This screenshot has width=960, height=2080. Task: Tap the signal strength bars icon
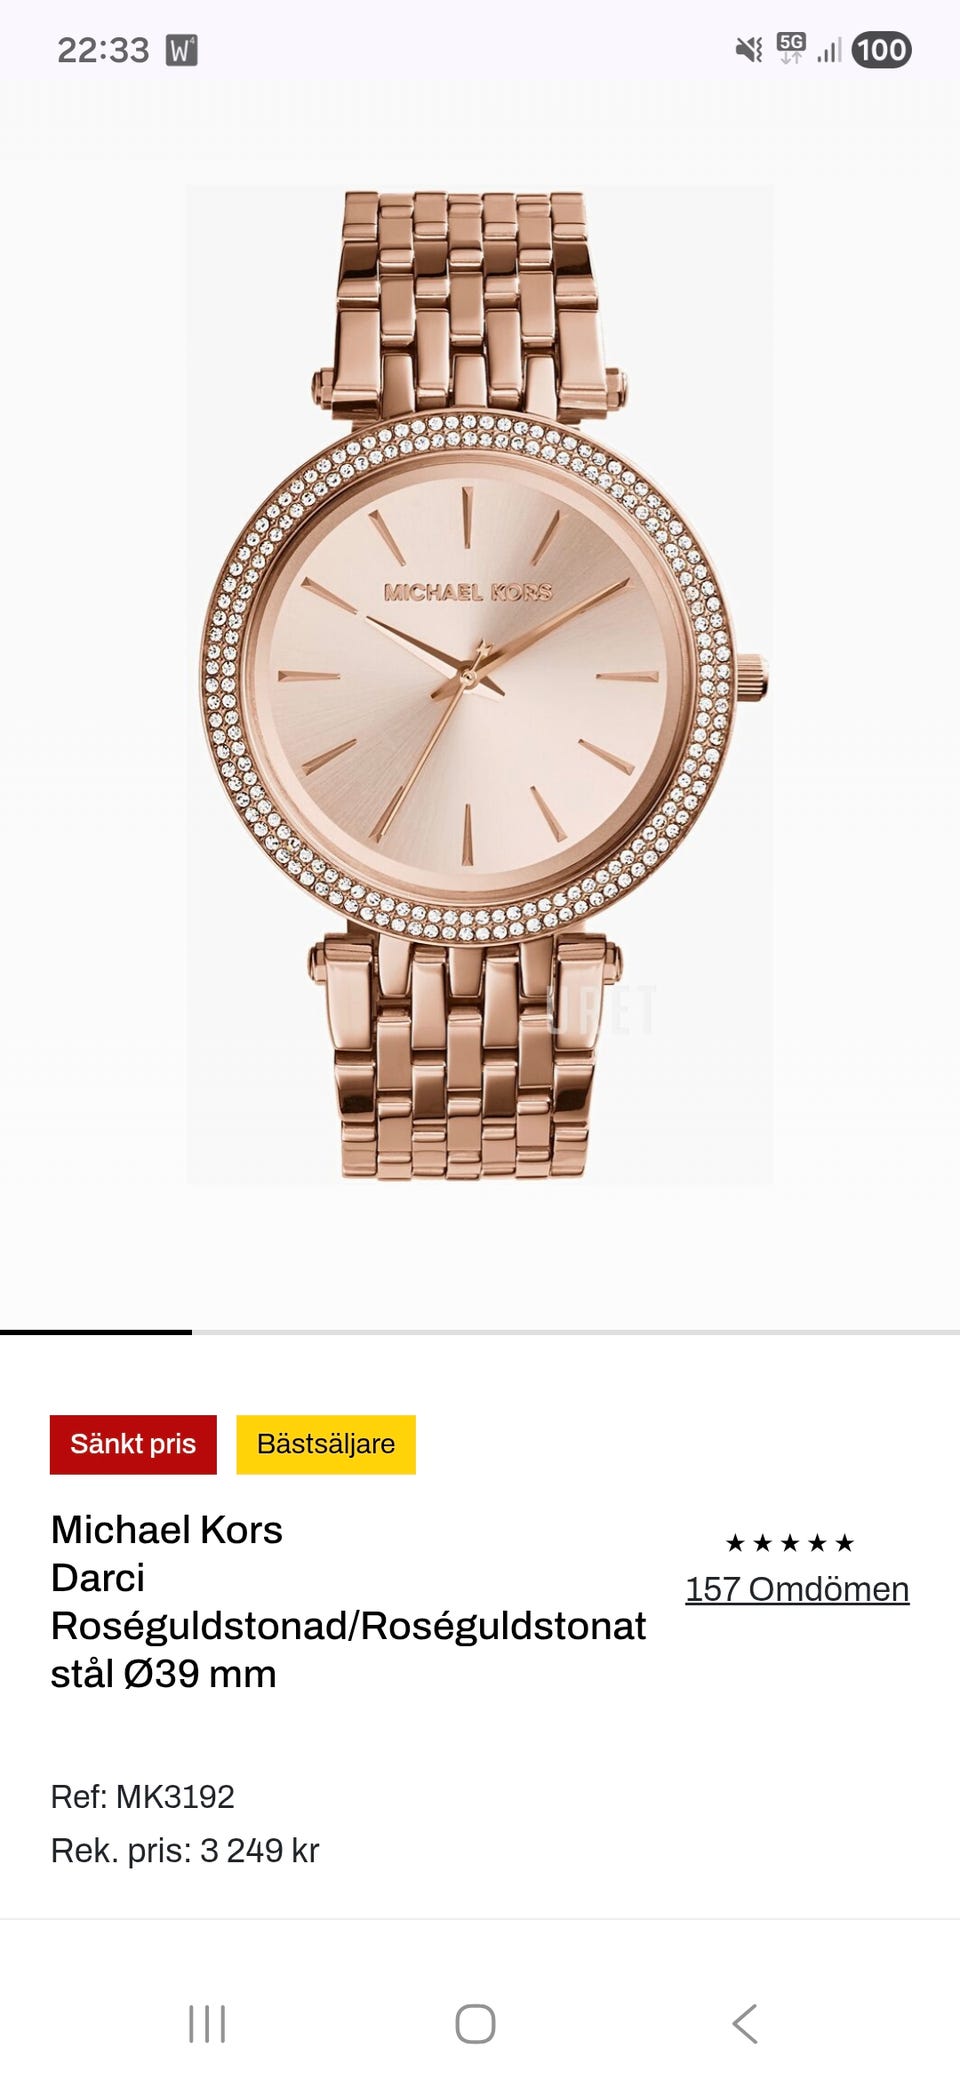tap(829, 50)
